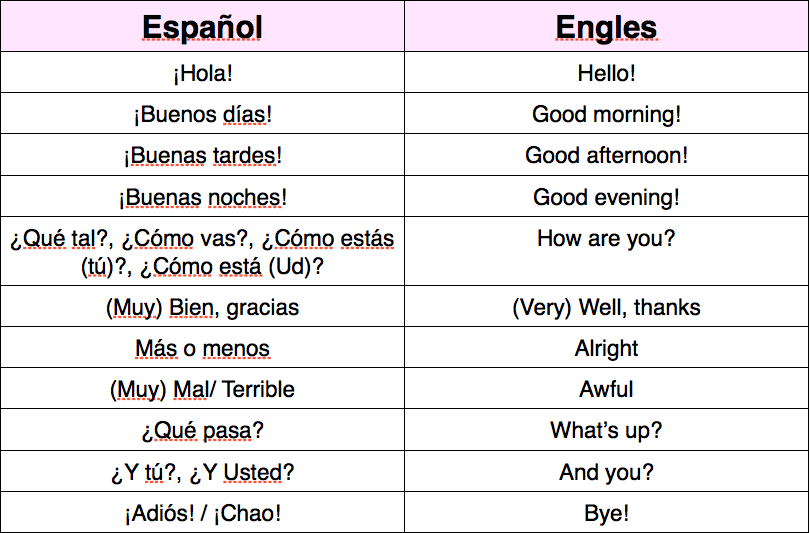The height and width of the screenshot is (533, 810).
Task: Click the "Español" column header
Action: pos(202,27)
